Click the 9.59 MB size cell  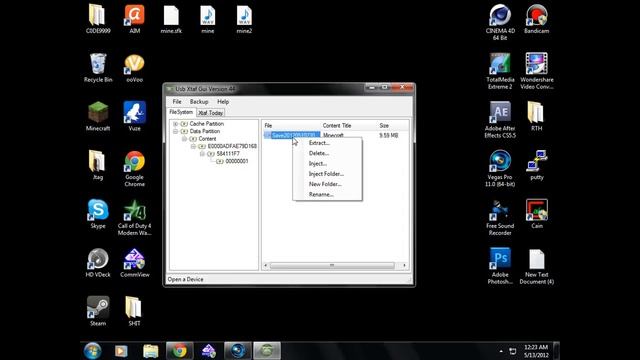tap(389, 135)
